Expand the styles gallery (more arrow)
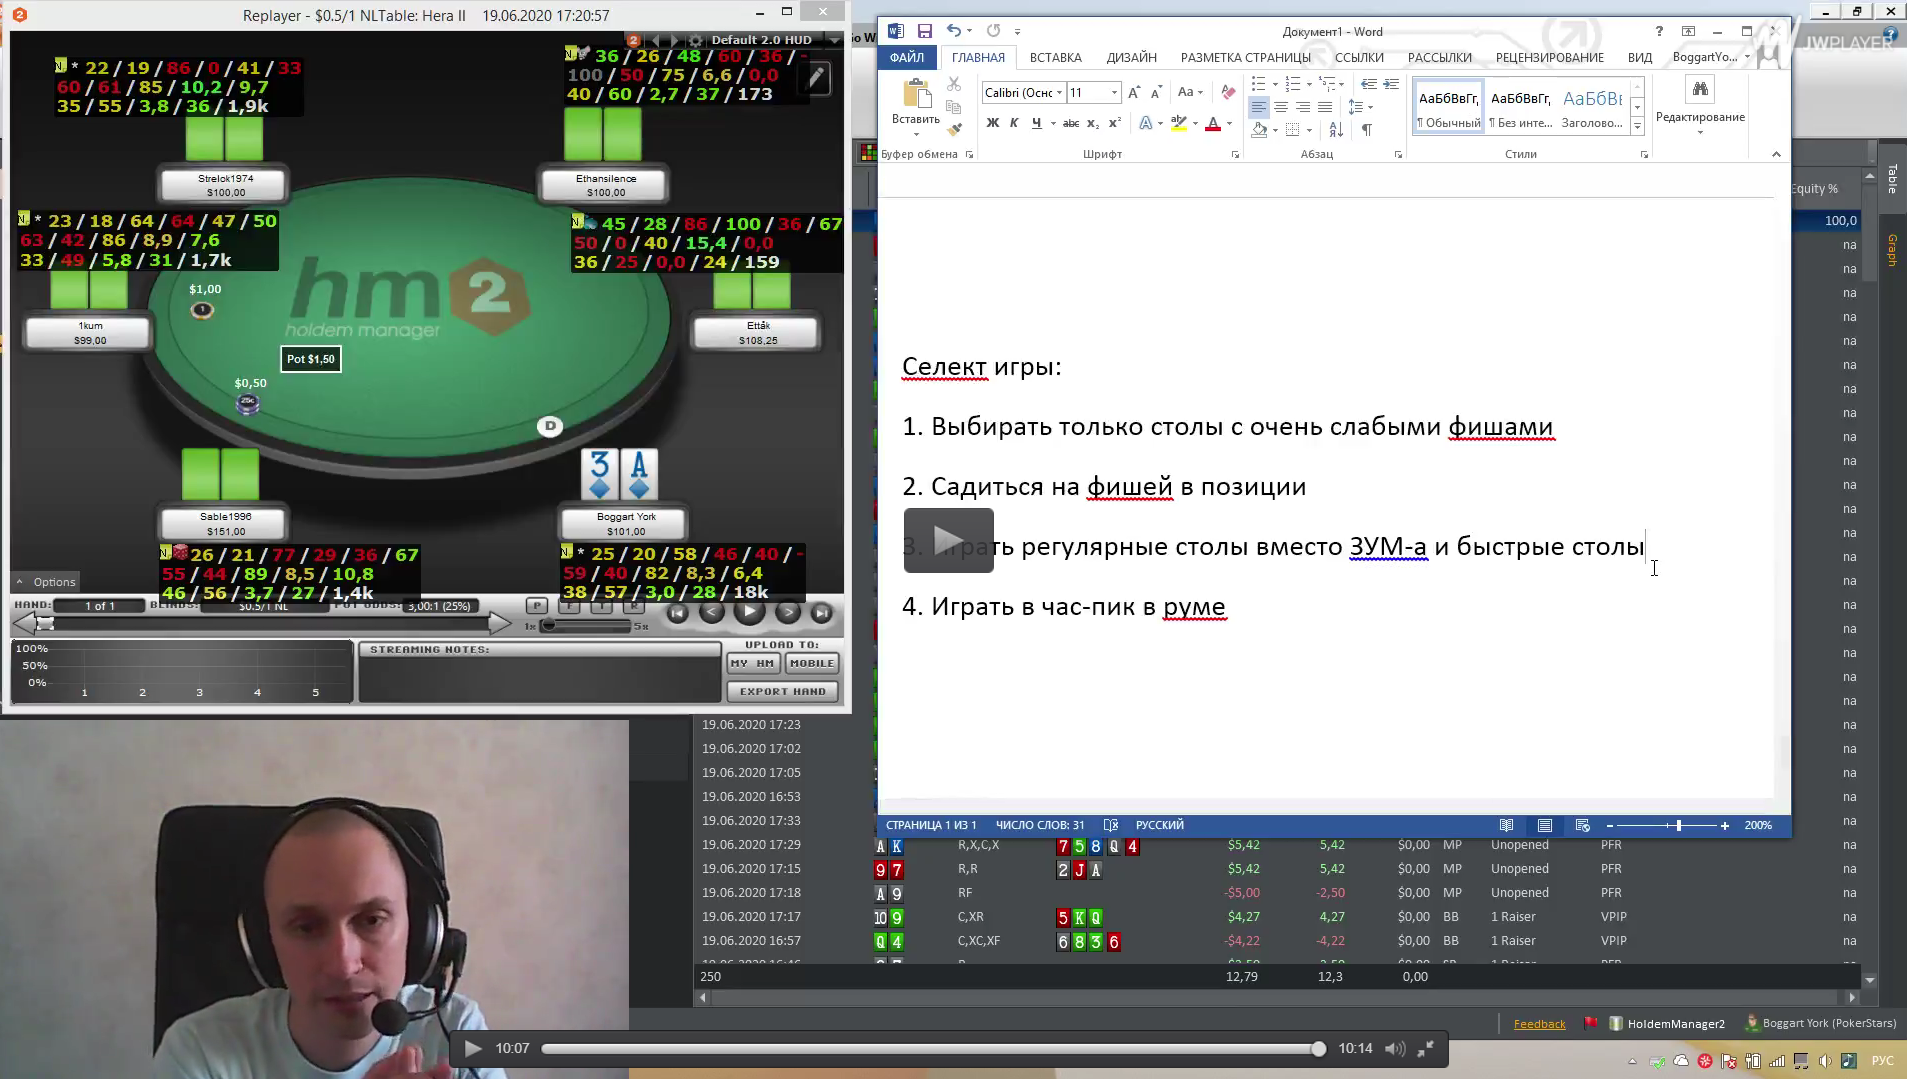This screenshot has height=1079, width=1907. (1637, 126)
